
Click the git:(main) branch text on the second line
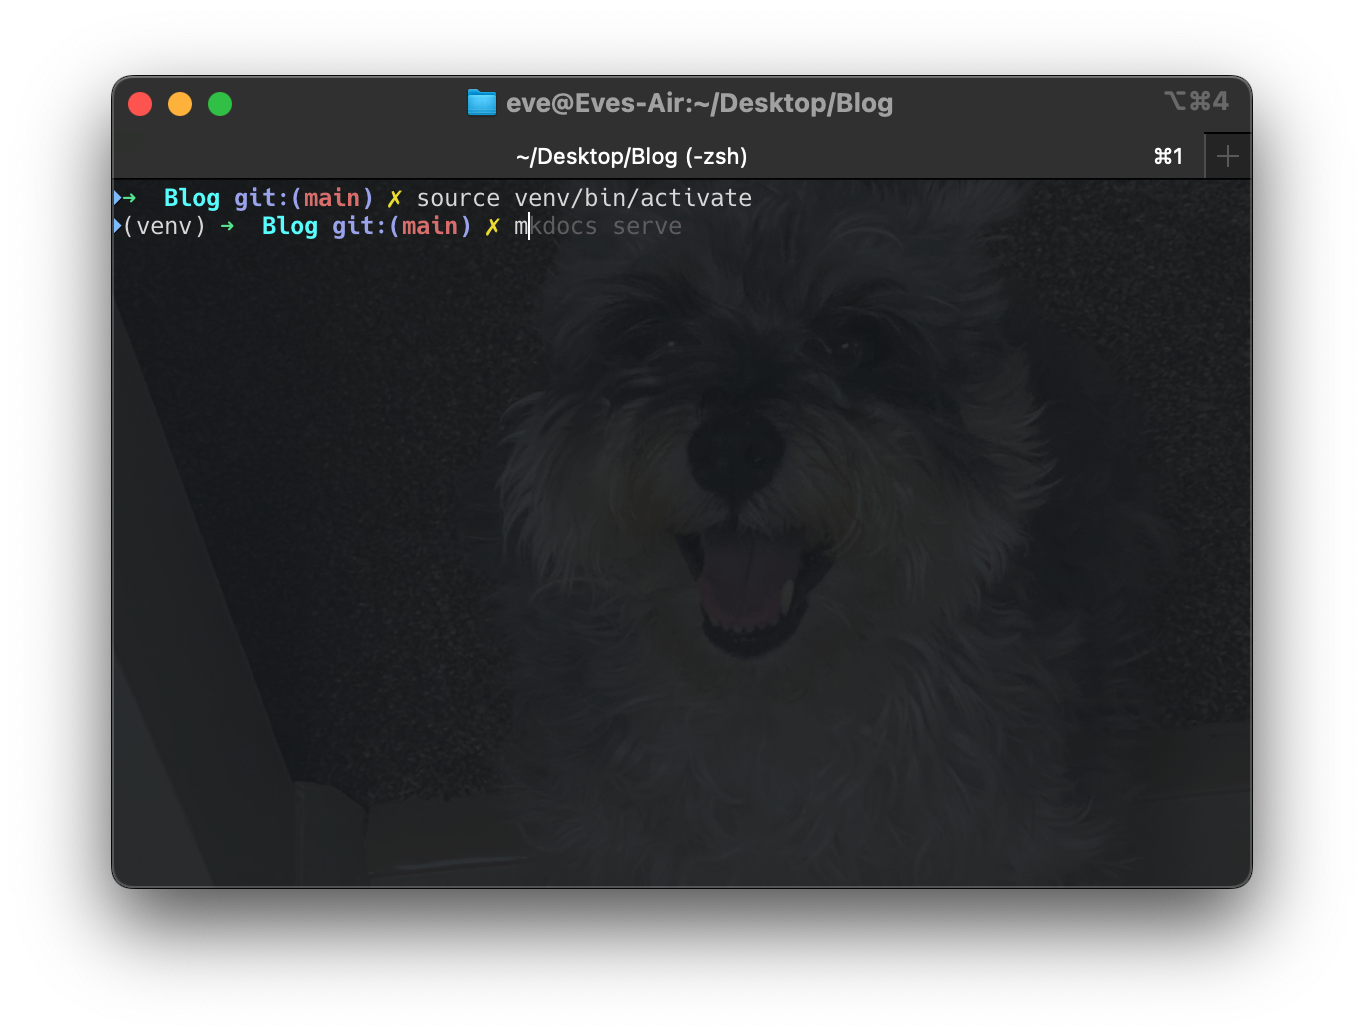point(400,226)
